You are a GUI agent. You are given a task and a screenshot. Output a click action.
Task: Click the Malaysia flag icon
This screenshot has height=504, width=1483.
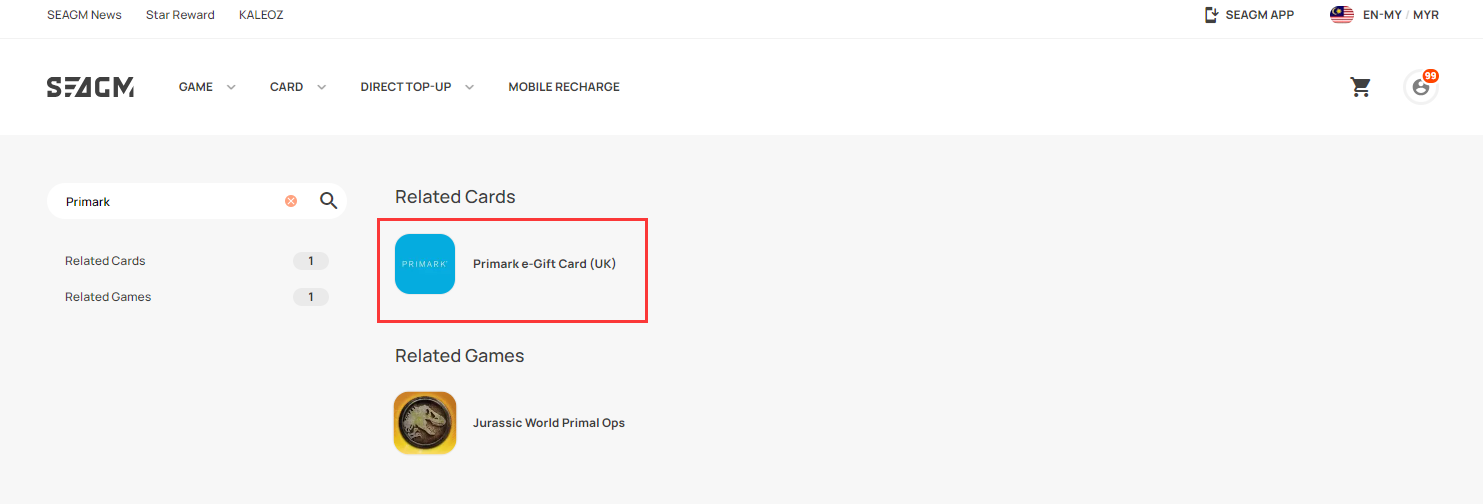click(x=1342, y=15)
